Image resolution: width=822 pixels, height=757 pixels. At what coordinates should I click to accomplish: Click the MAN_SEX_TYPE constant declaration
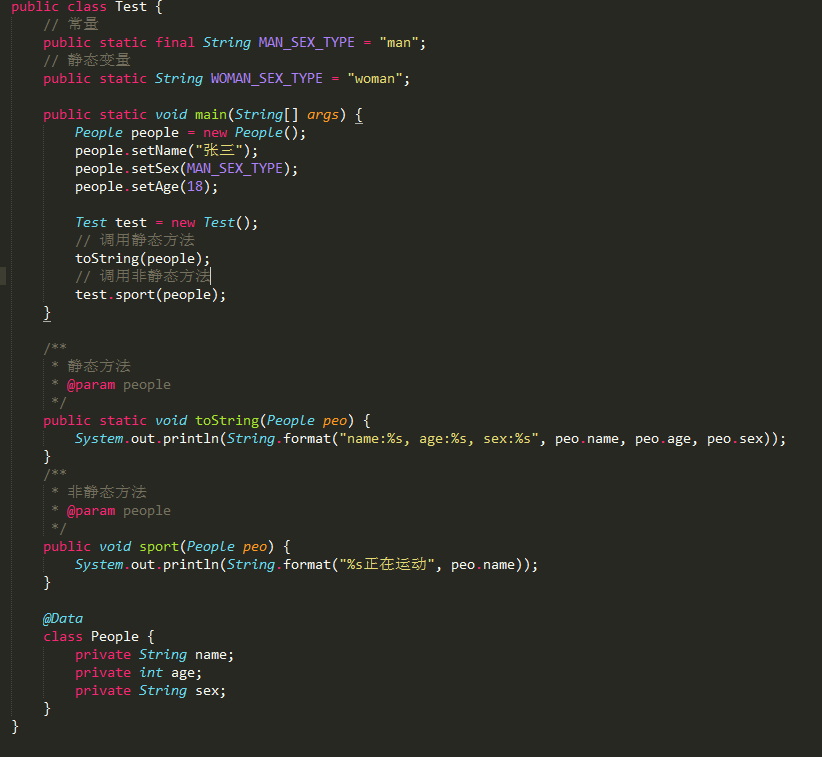pos(306,42)
